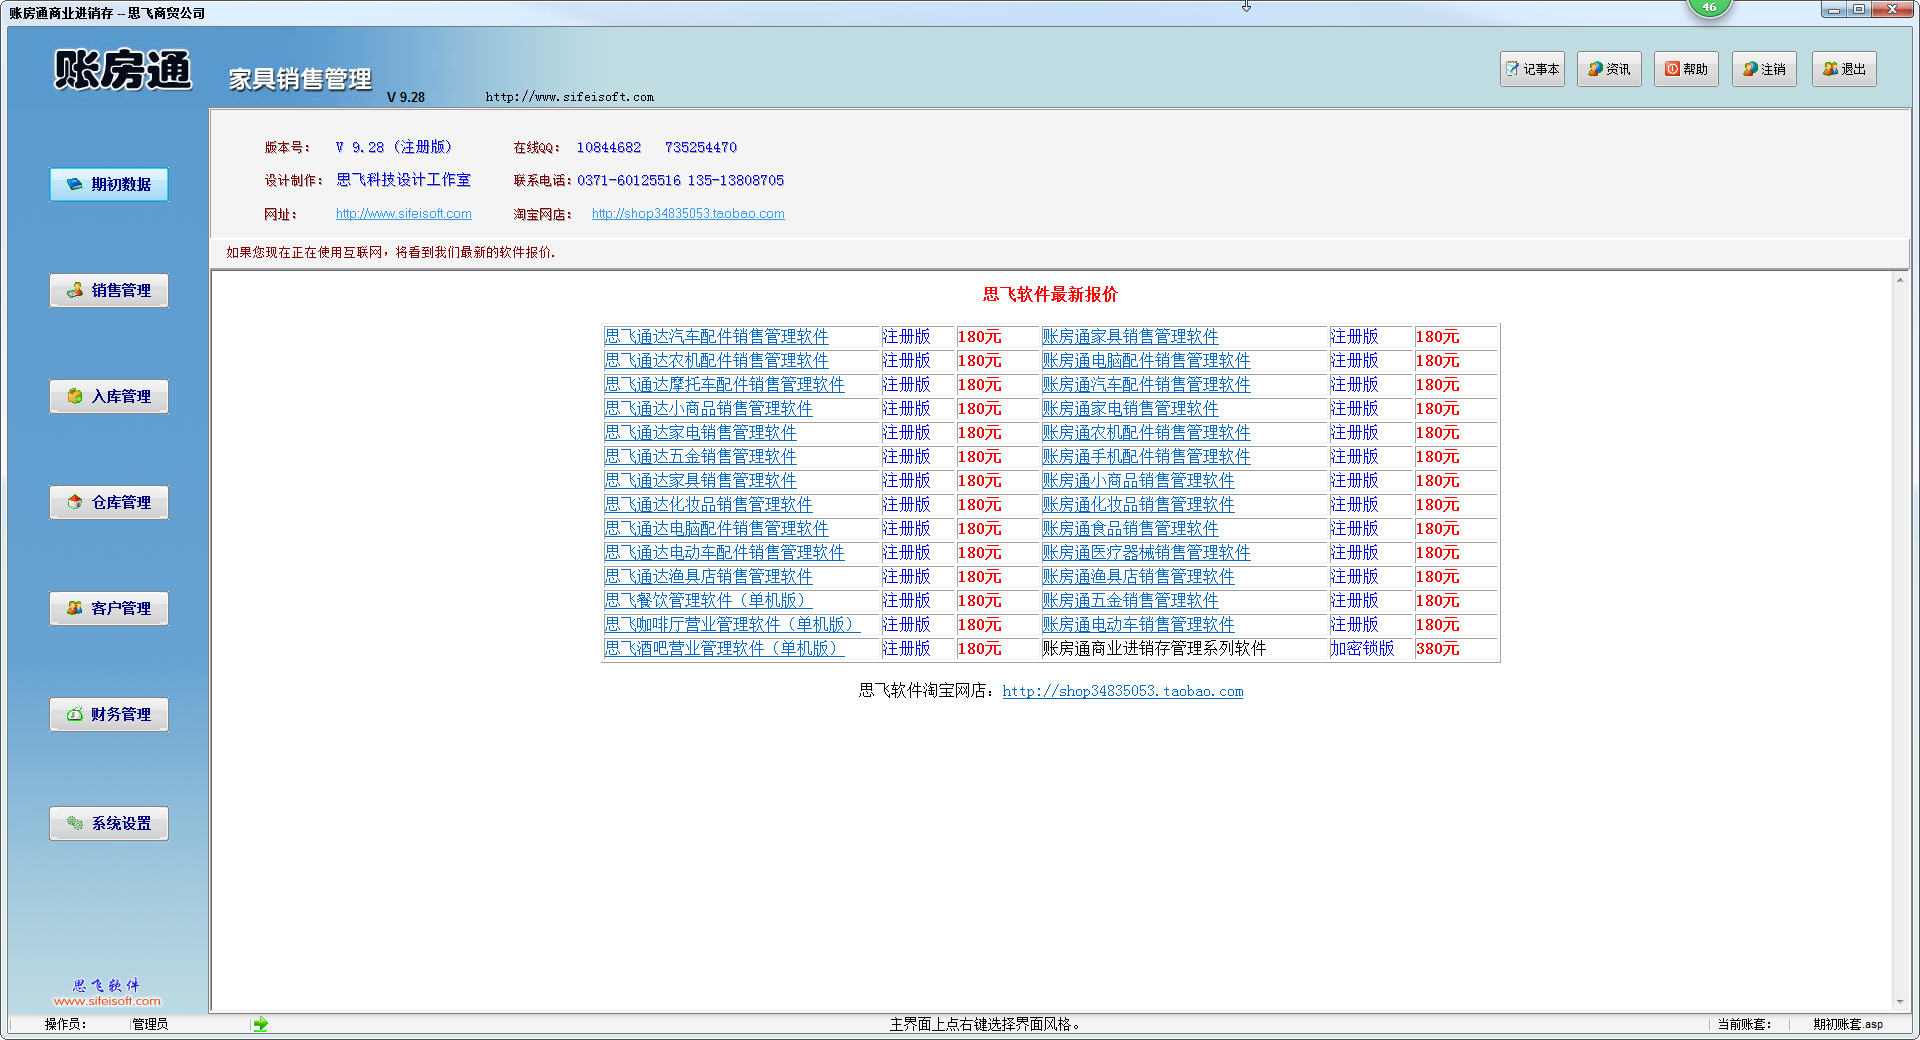Open 财务管理 finance module

click(109, 714)
